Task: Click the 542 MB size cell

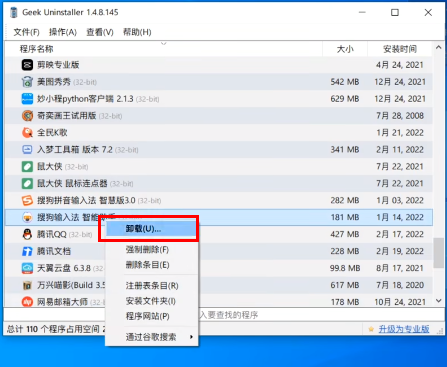Action: pyautogui.click(x=345, y=82)
